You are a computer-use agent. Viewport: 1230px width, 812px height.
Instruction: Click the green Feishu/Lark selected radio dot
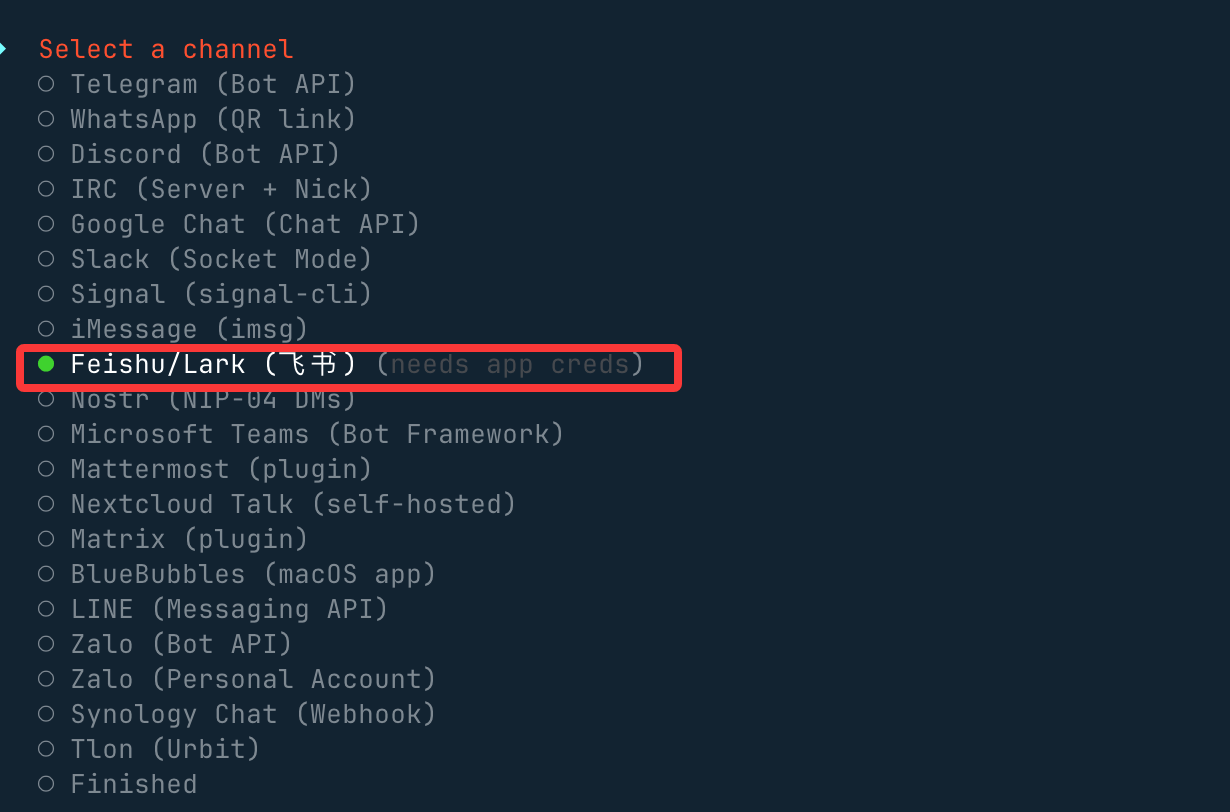(46, 364)
